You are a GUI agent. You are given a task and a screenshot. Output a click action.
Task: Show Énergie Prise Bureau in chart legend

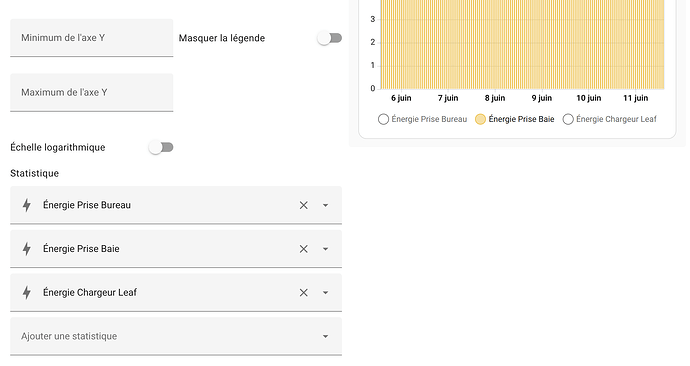[x=422, y=119]
